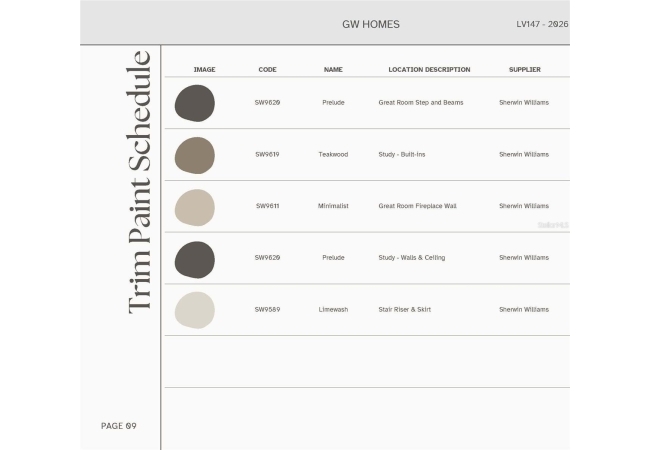Click the Teakwood paint name
Image resolution: width=650 pixels, height=450 pixels.
pos(333,154)
